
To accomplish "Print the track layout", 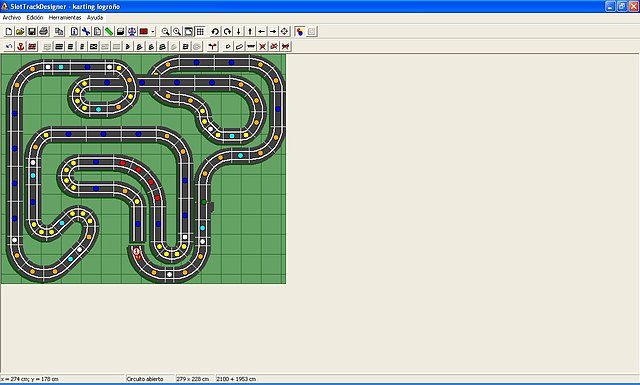I will click(43, 31).
